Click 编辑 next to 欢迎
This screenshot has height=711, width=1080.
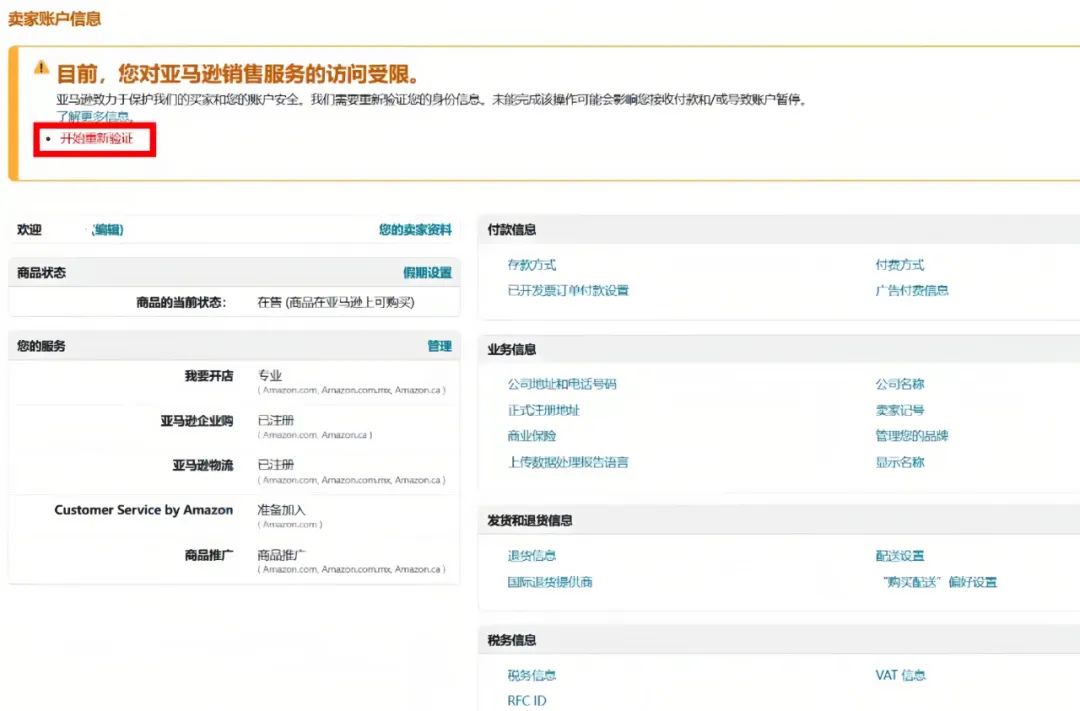click(108, 229)
